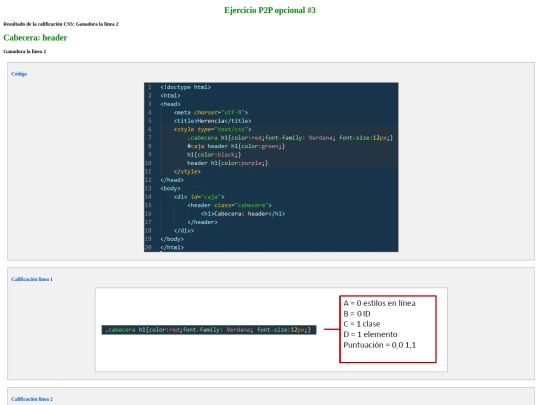Click the '<style type="text/css">' code line

click(x=212, y=129)
